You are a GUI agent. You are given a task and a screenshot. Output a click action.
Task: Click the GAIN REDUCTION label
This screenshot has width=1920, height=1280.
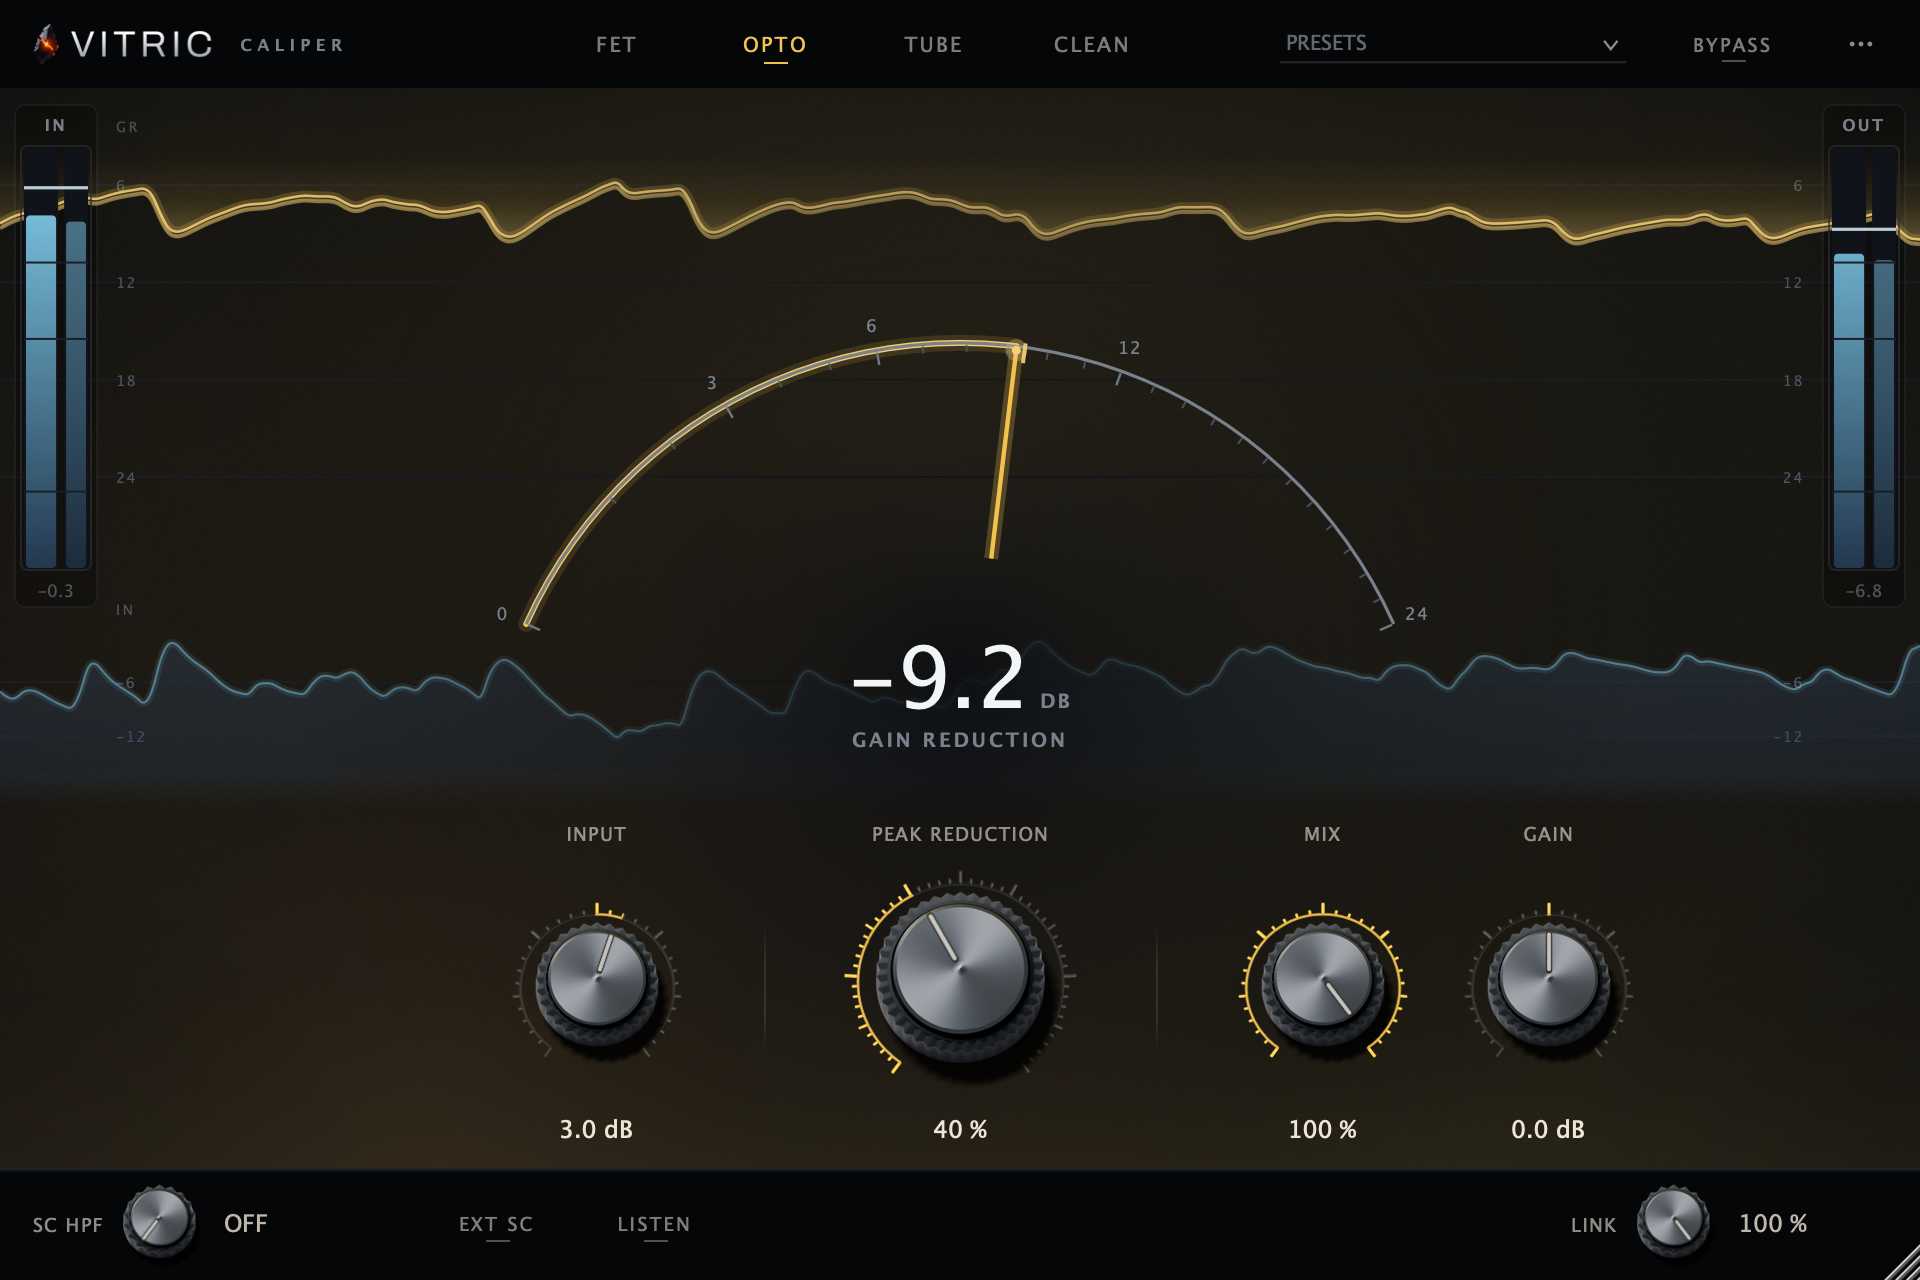coord(959,740)
